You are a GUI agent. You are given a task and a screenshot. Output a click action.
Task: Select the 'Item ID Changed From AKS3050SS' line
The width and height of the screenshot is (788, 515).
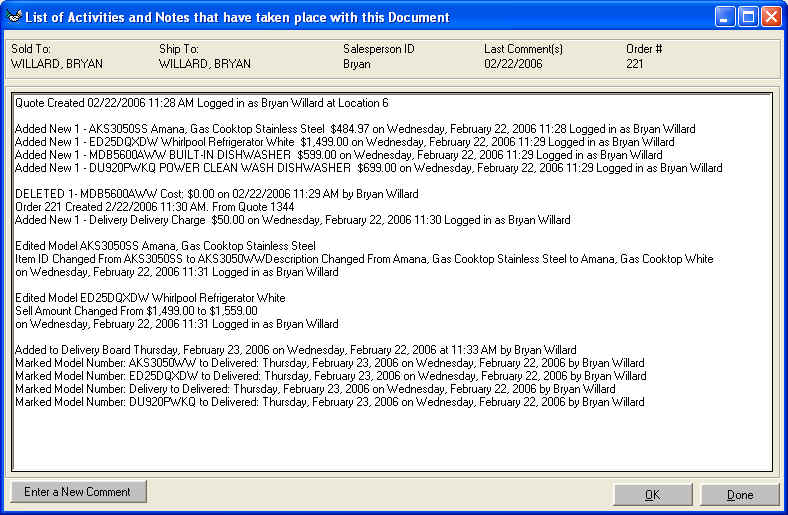coord(364,259)
